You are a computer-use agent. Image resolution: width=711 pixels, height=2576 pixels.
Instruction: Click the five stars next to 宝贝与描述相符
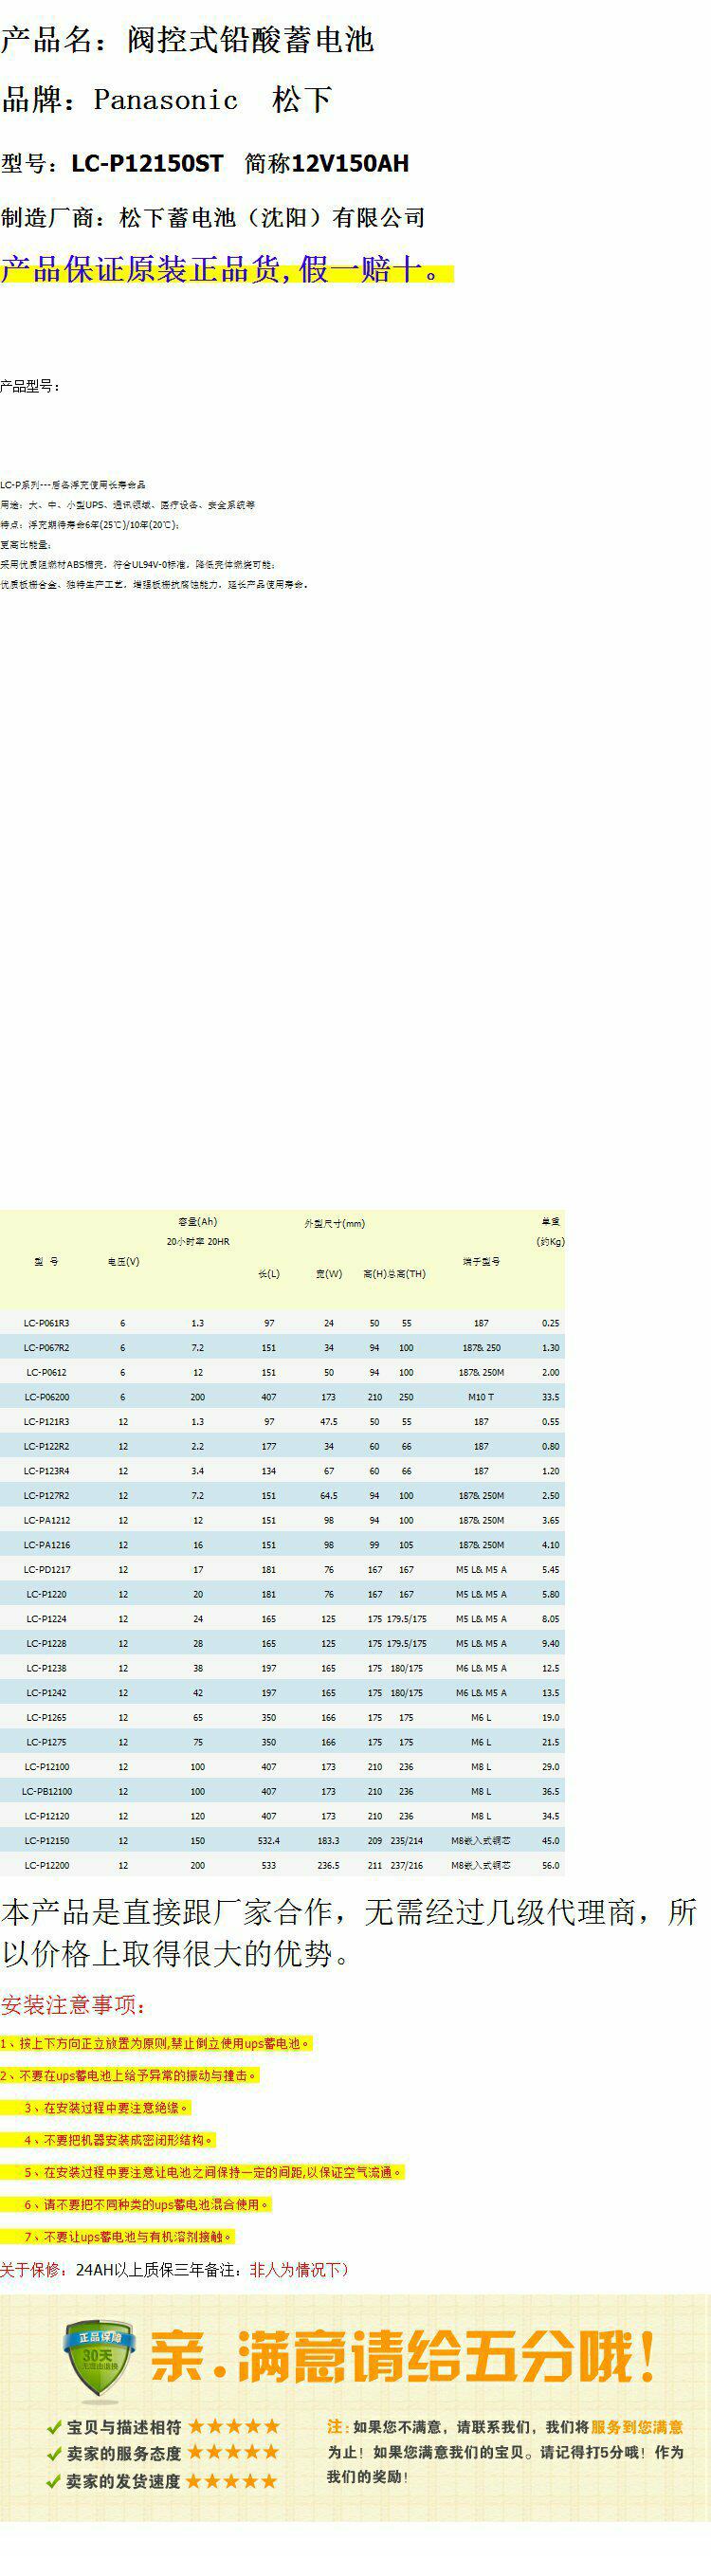(234, 2426)
